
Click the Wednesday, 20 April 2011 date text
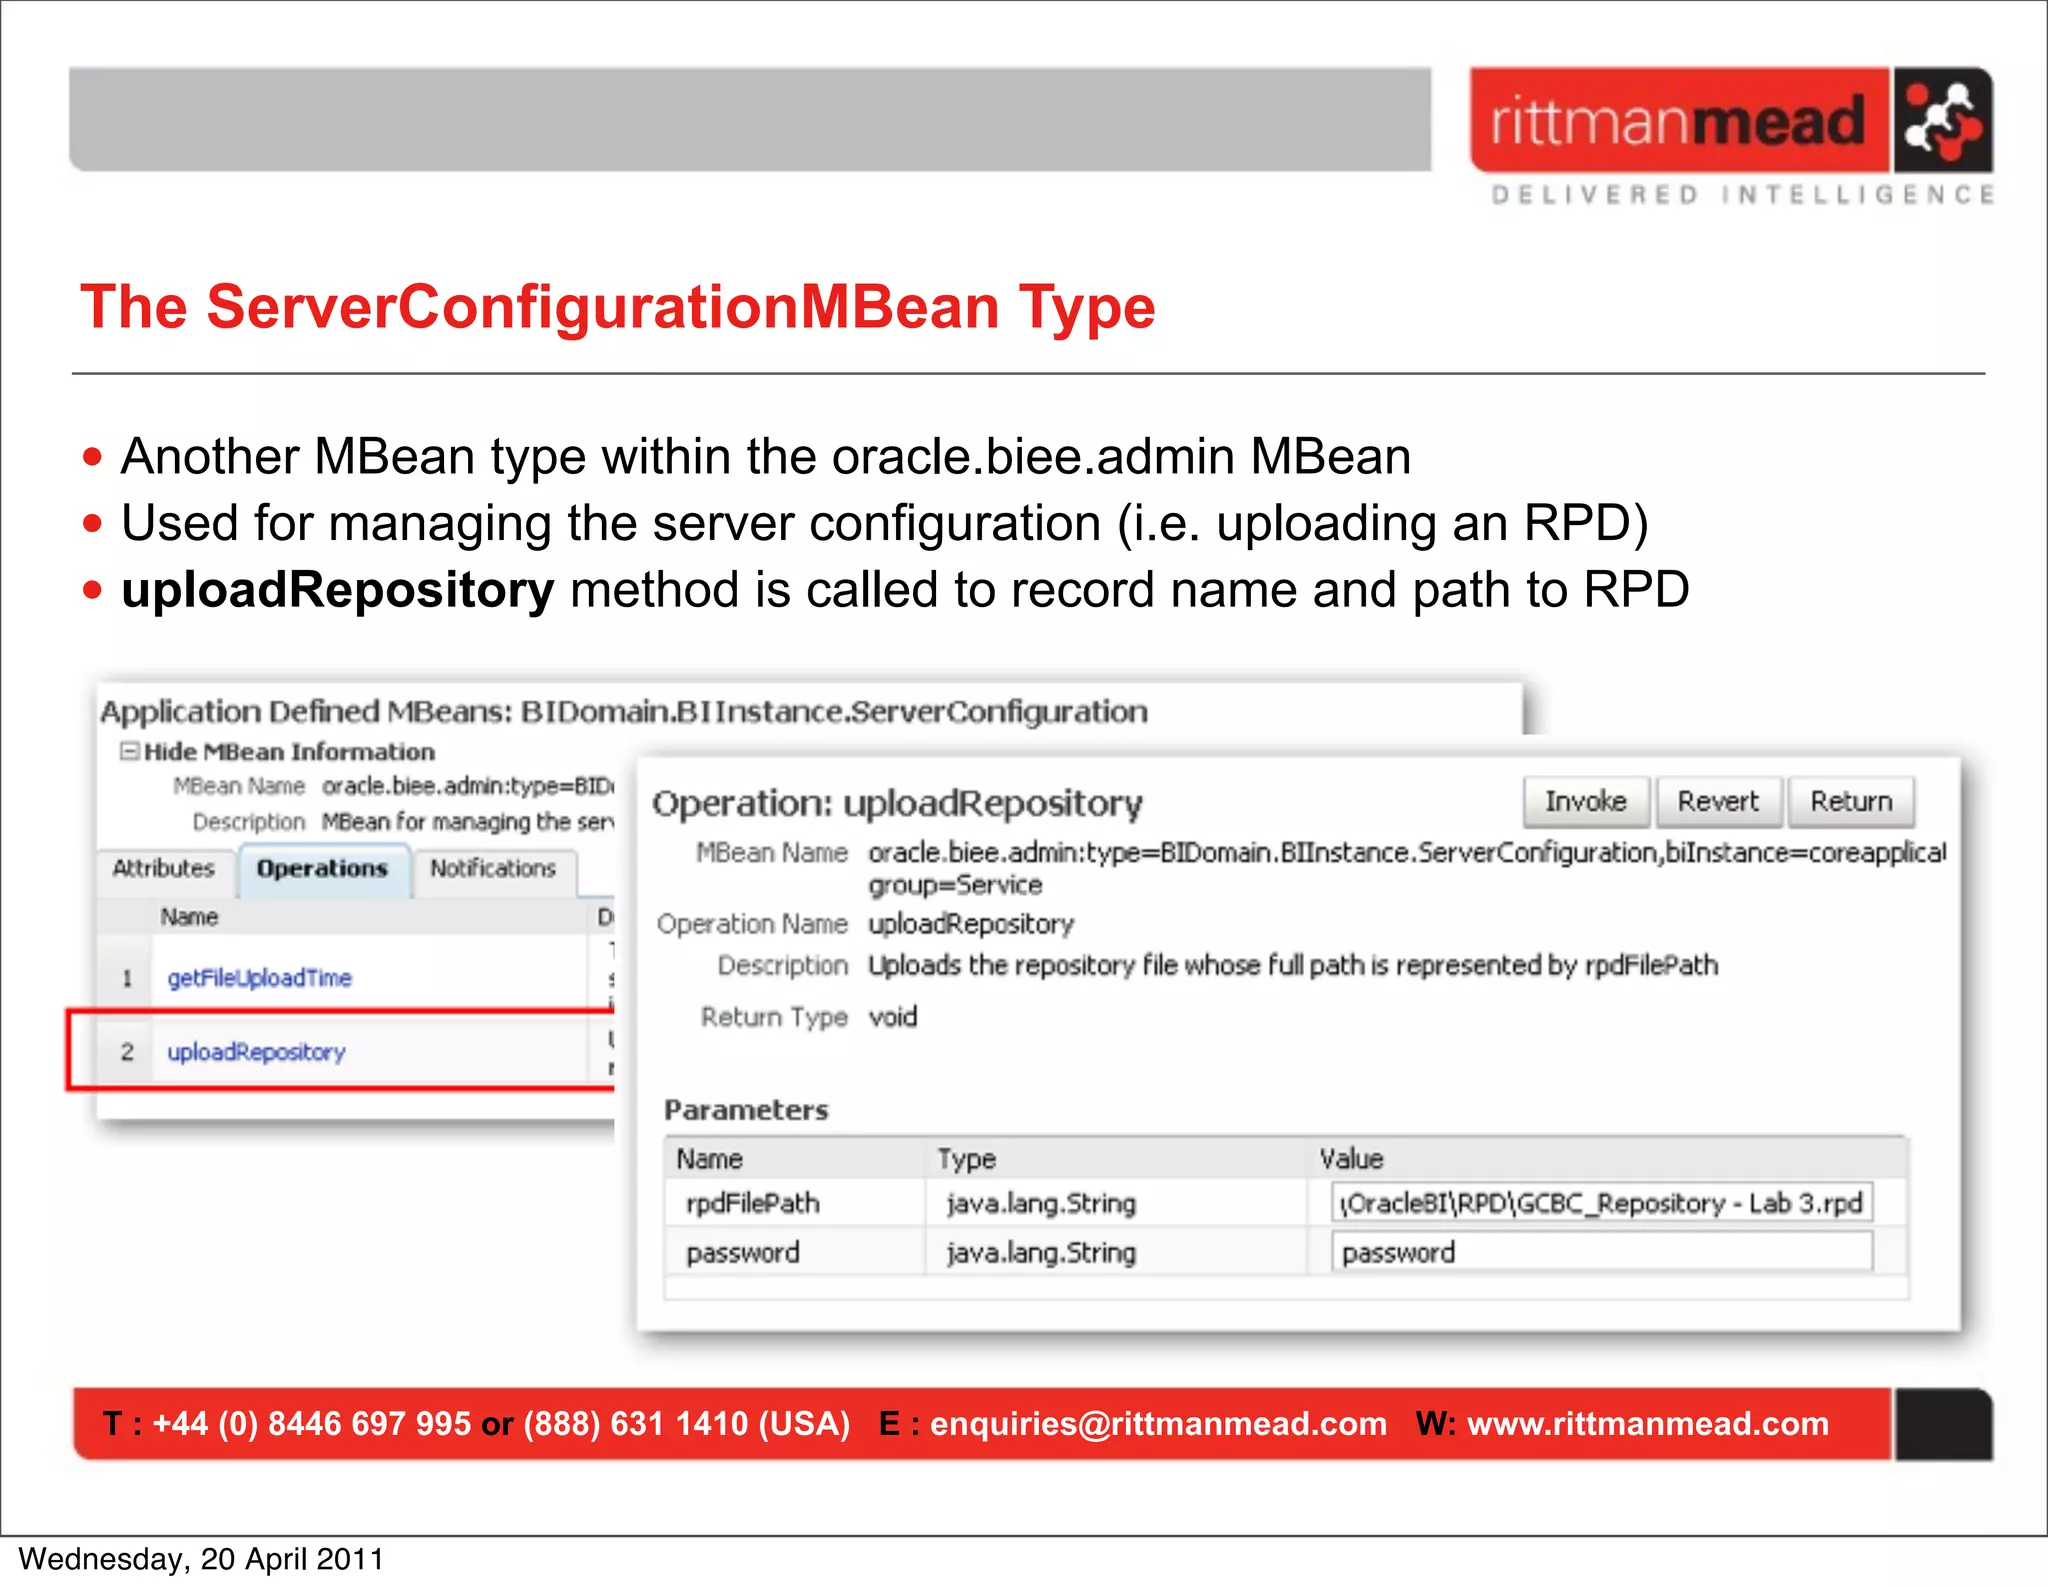point(201,1560)
